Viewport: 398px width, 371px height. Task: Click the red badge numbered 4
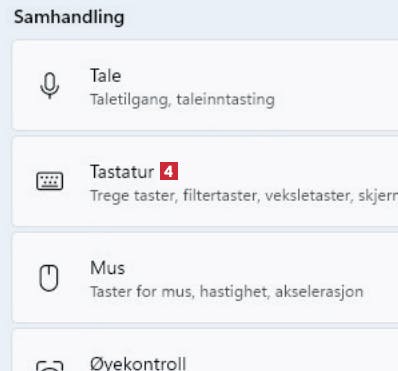169,171
